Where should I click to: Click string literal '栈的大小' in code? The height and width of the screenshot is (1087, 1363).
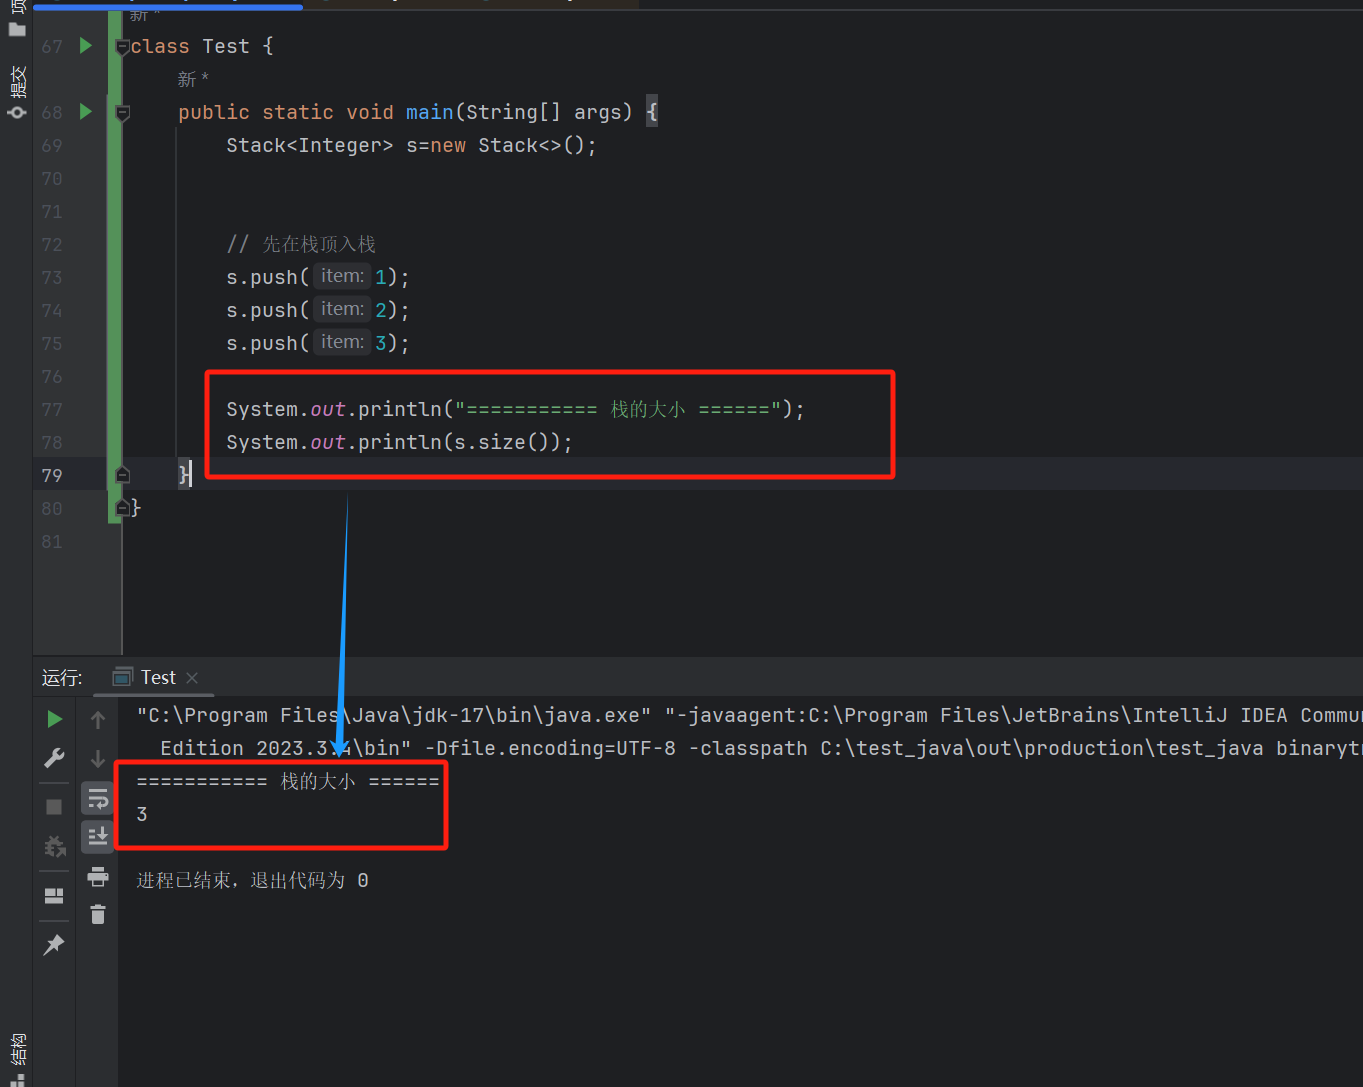[648, 409]
